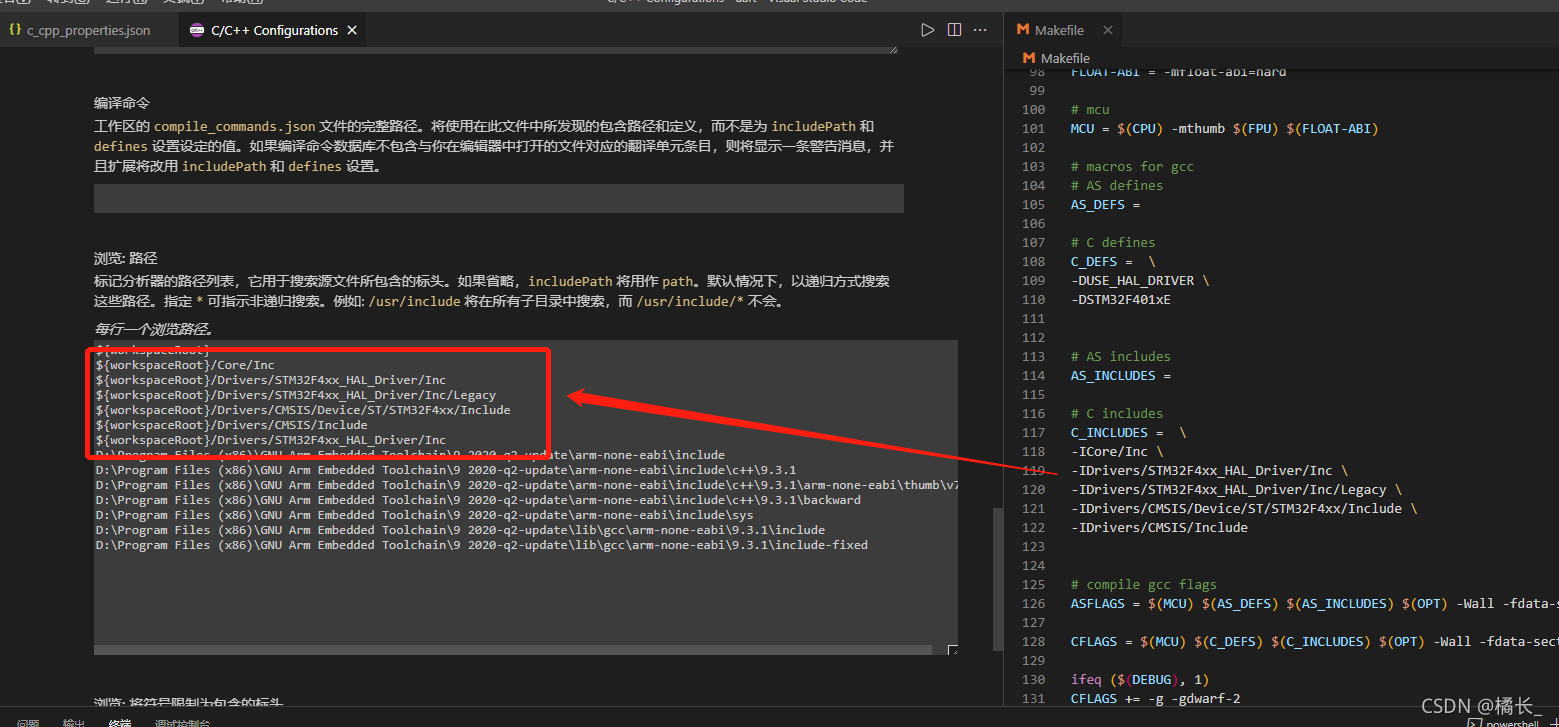Viewport: 1559px width, 727px height.
Task: Click the # compile gcc flags comment
Action: (1143, 584)
